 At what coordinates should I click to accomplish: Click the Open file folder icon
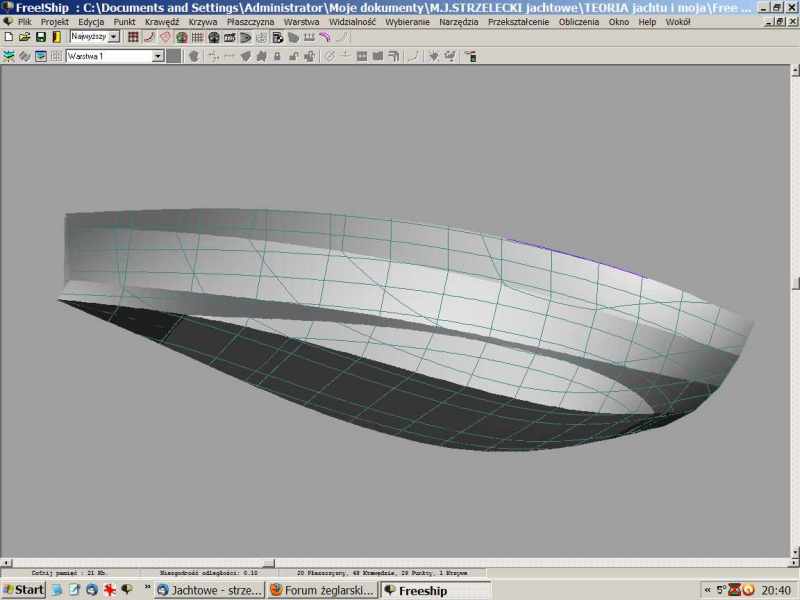24,37
